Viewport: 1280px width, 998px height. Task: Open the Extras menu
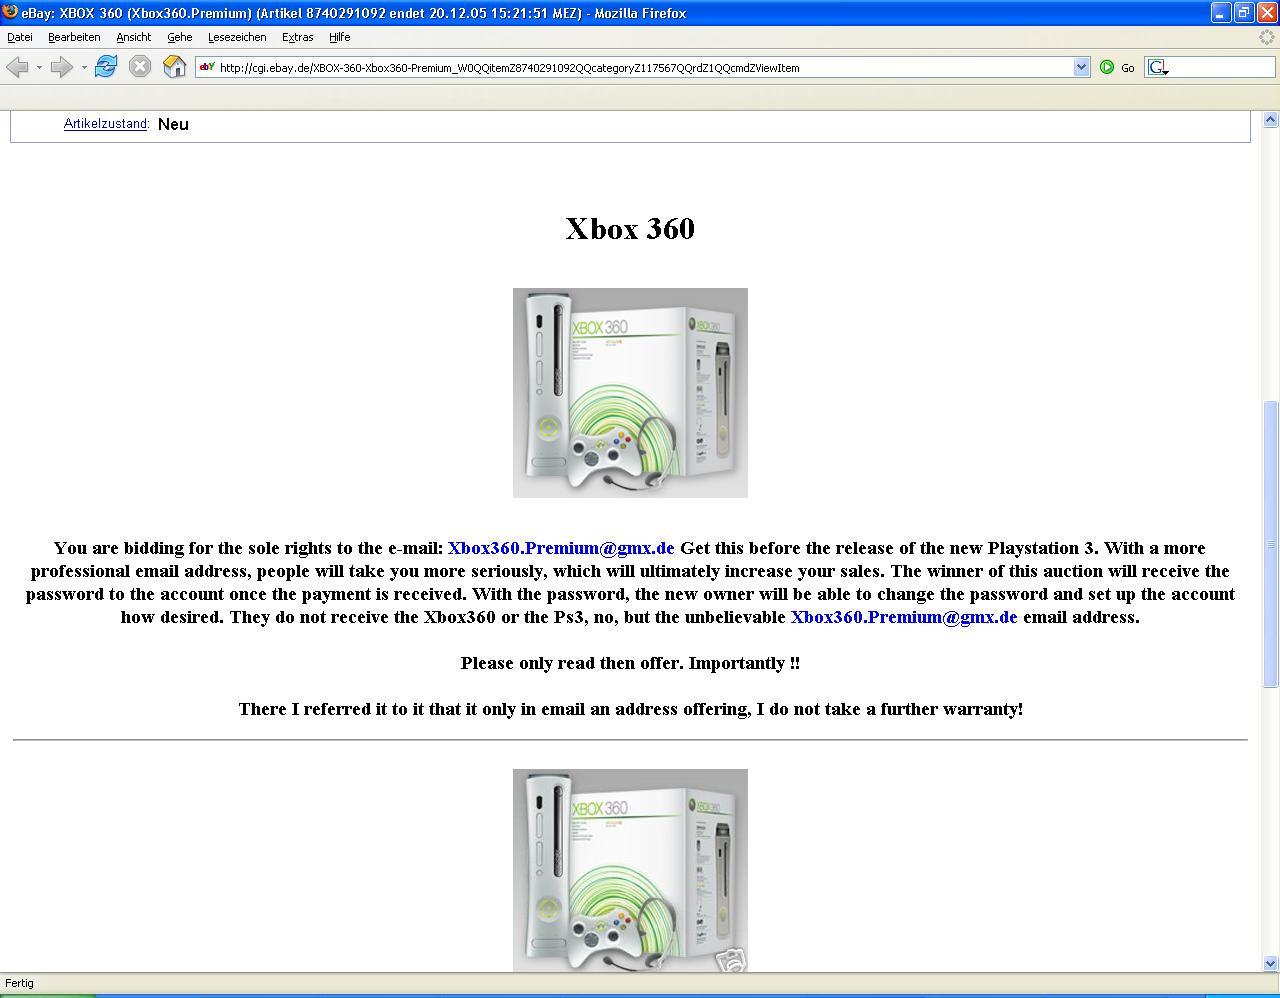pyautogui.click(x=297, y=37)
